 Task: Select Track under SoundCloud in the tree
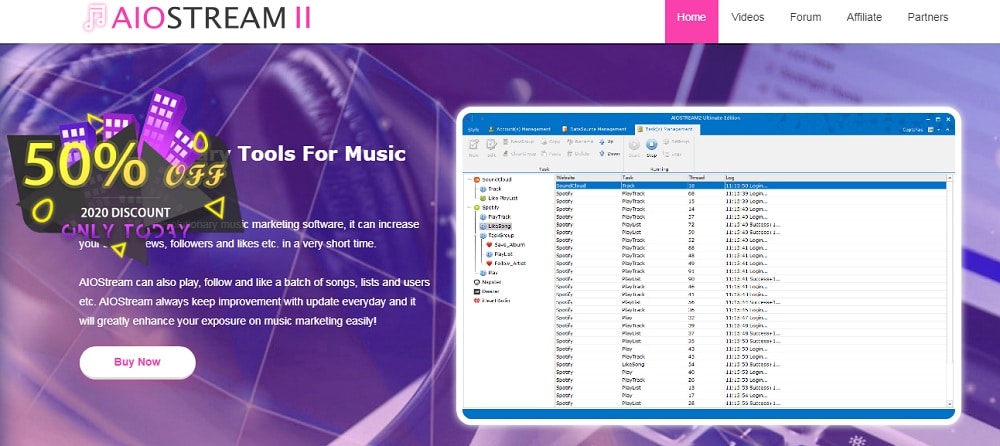[490, 189]
